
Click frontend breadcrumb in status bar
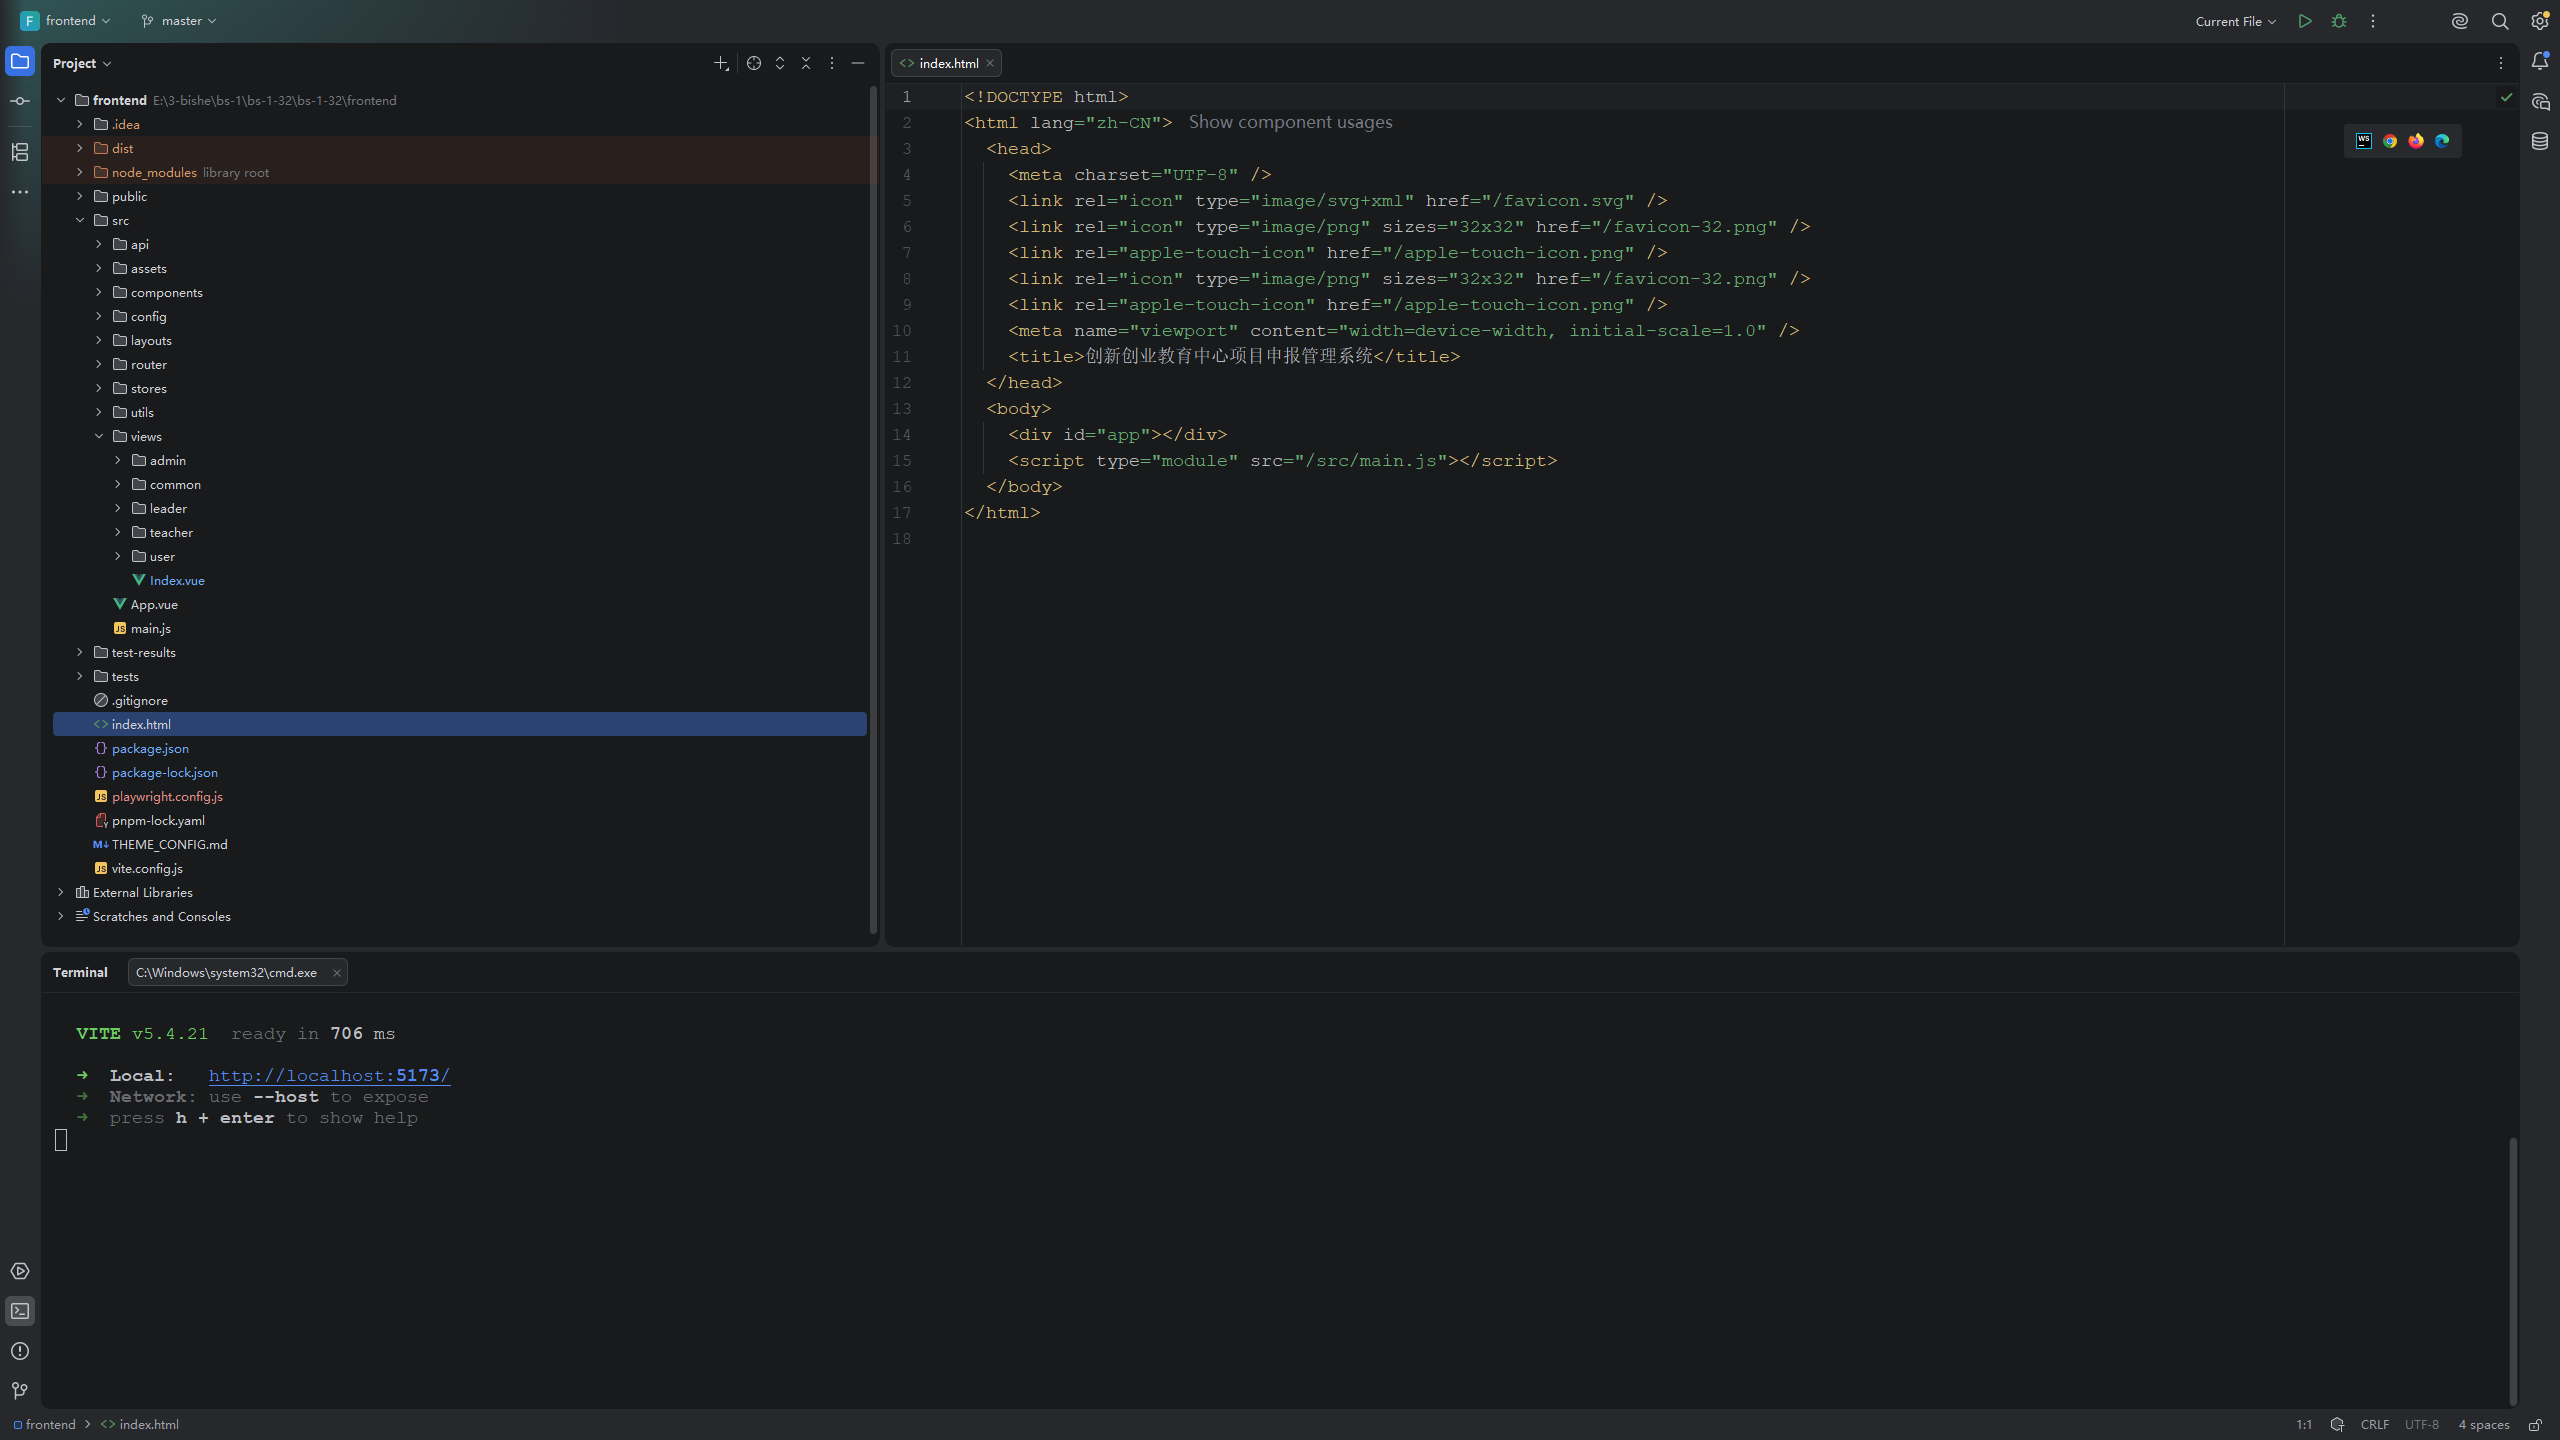pyautogui.click(x=45, y=1425)
